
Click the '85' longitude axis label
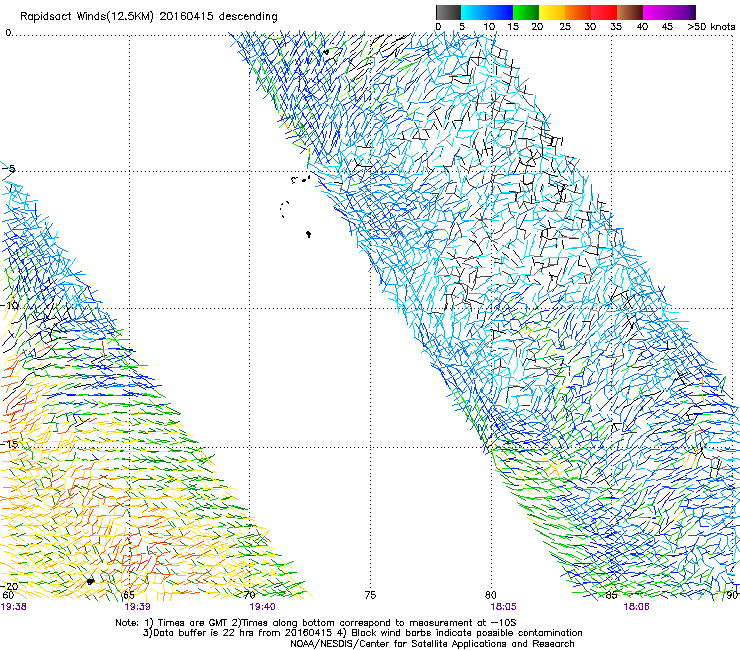pos(612,595)
